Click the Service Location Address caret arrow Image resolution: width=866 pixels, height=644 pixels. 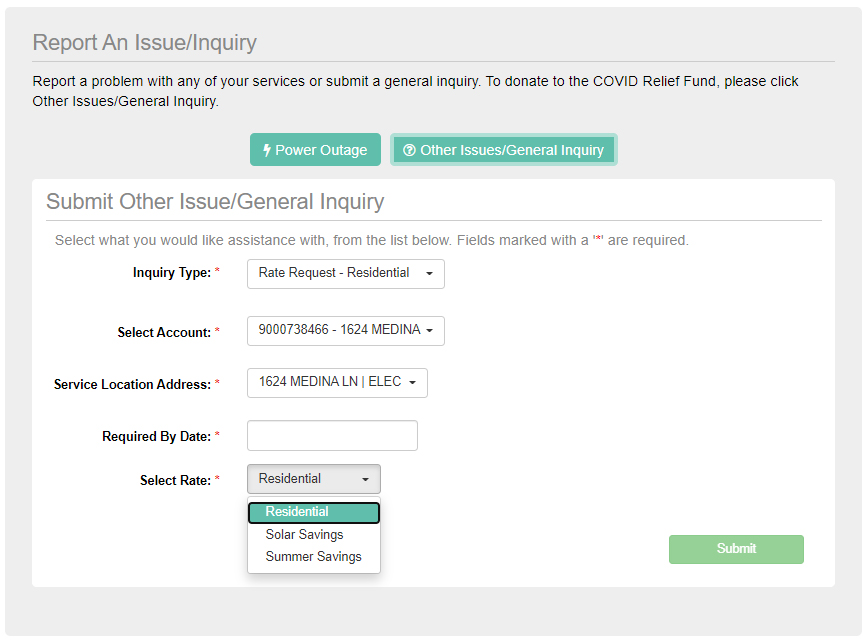(x=412, y=382)
